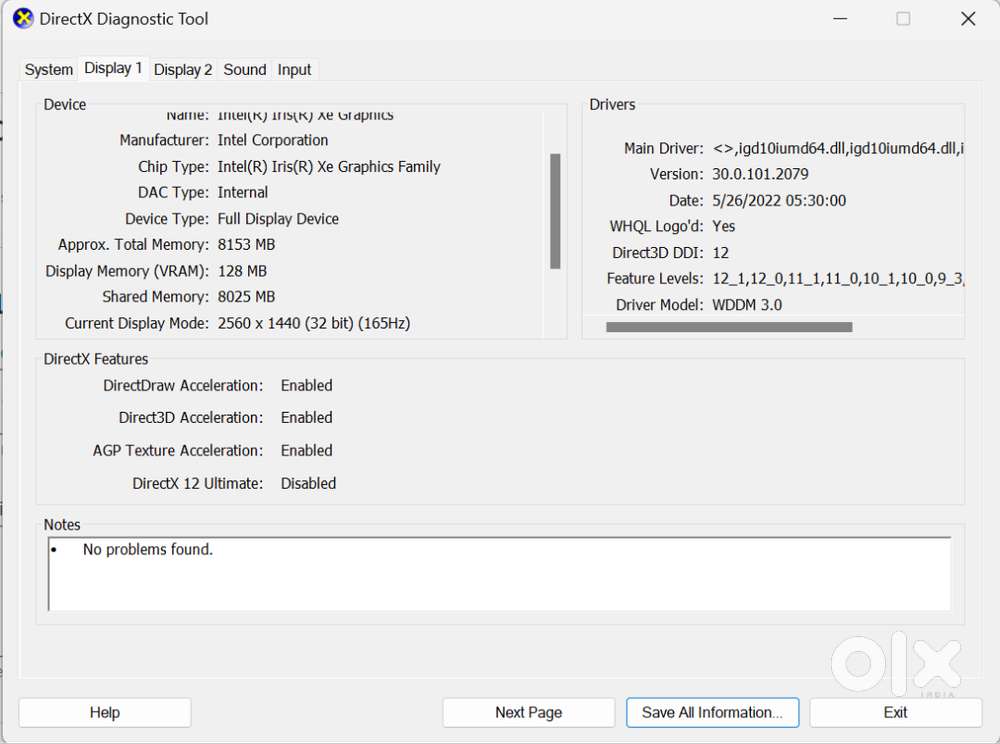This screenshot has width=1000, height=744.
Task: Go to the Sound tab
Action: coord(244,70)
